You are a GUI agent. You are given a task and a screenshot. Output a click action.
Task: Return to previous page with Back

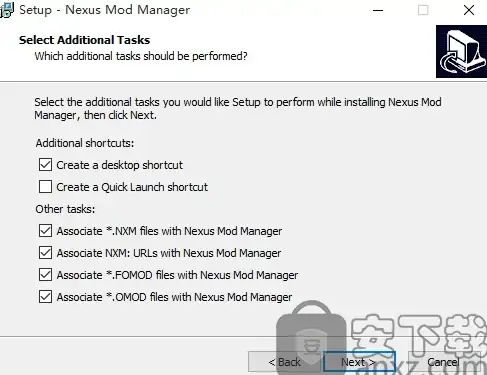point(284,362)
